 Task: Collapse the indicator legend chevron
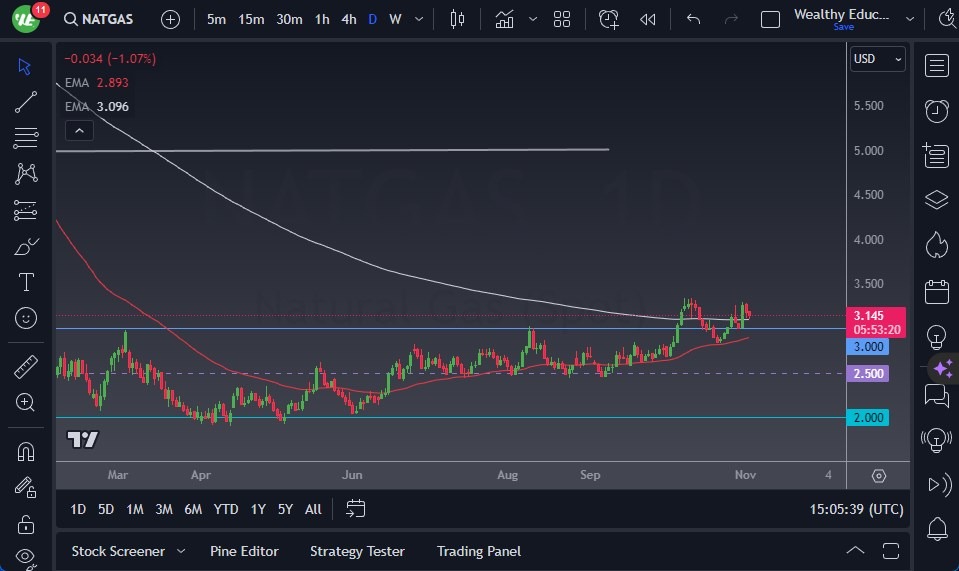[78, 130]
